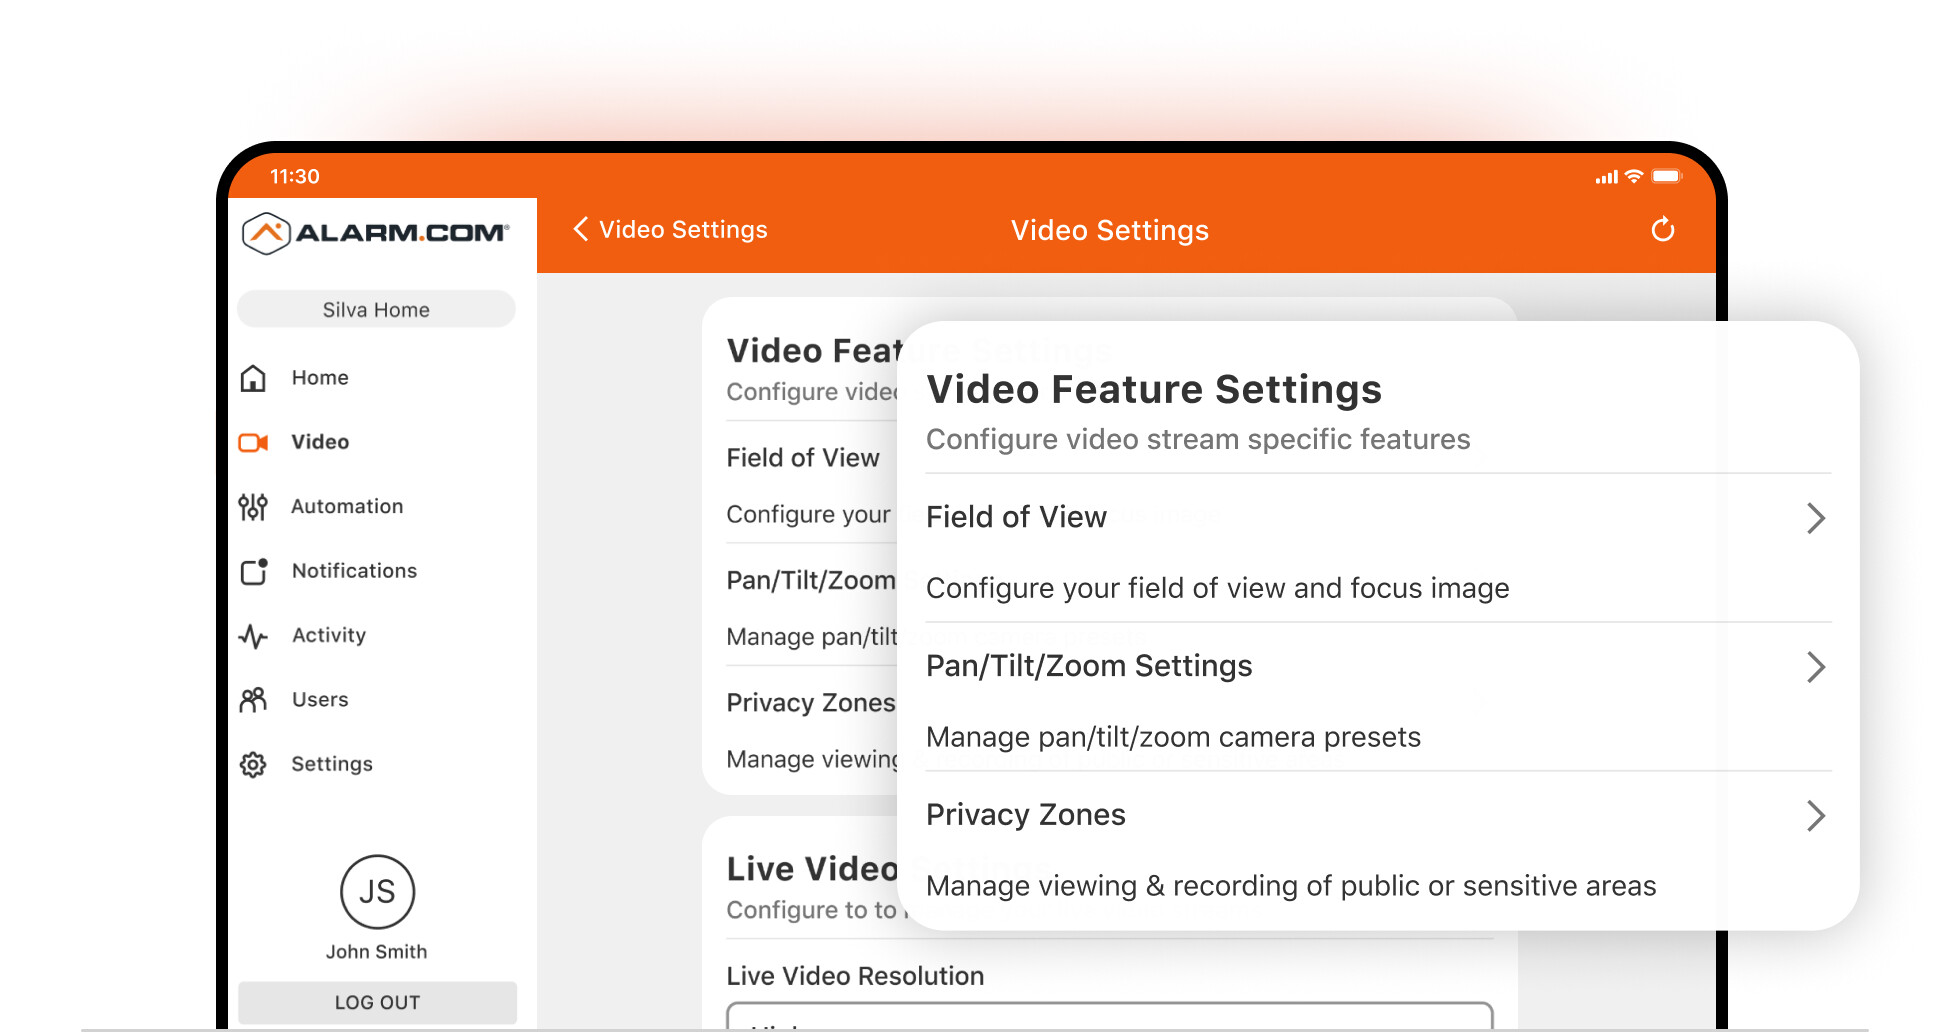This screenshot has height=1032, width=1950.
Task: Open Activity from the sidebar menu
Action: click(x=329, y=636)
